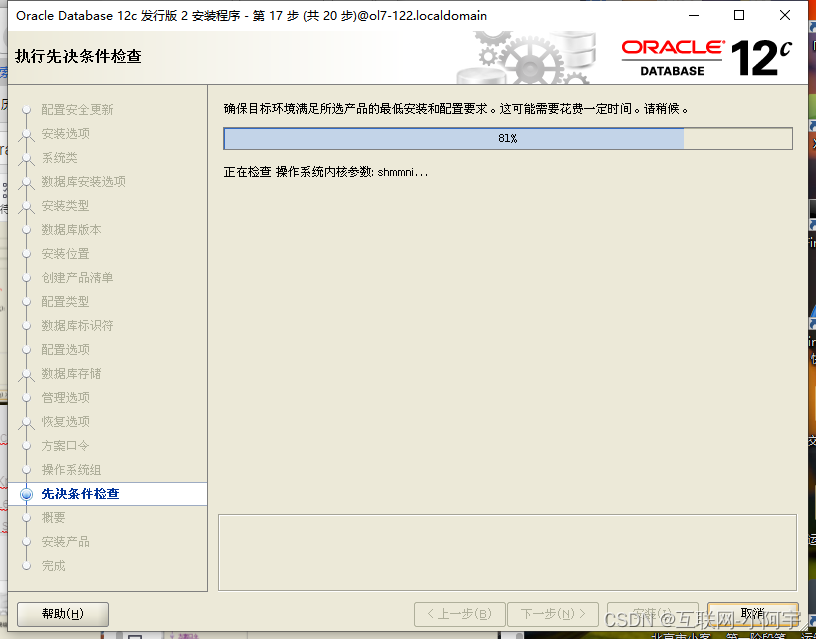Image resolution: width=816 pixels, height=639 pixels.
Task: Close the Oracle installer window
Action: pos(785,16)
